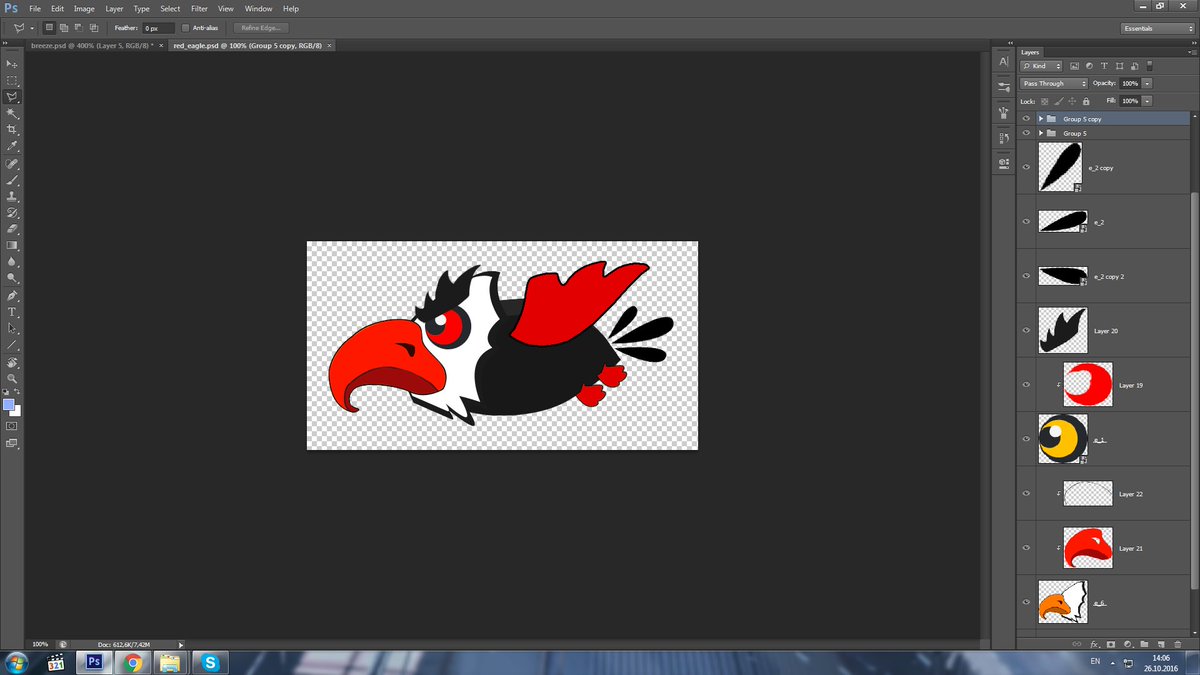The height and width of the screenshot is (675, 1200).
Task: Open the Layer menu
Action: coord(115,9)
